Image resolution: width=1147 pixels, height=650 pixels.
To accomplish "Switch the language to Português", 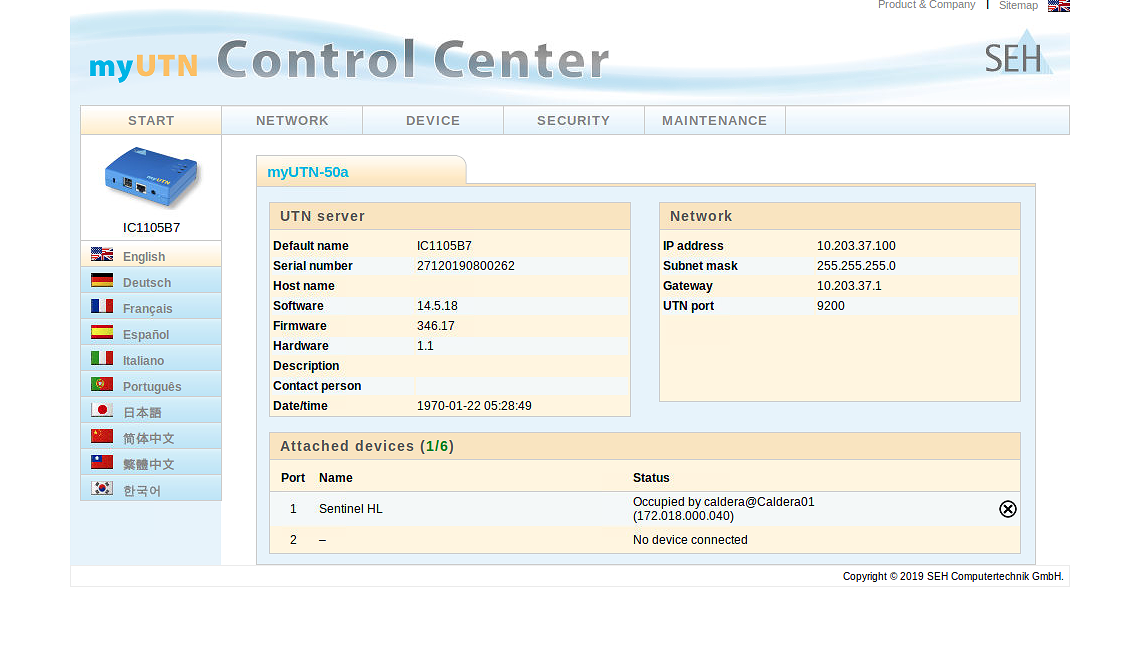I will [152, 387].
